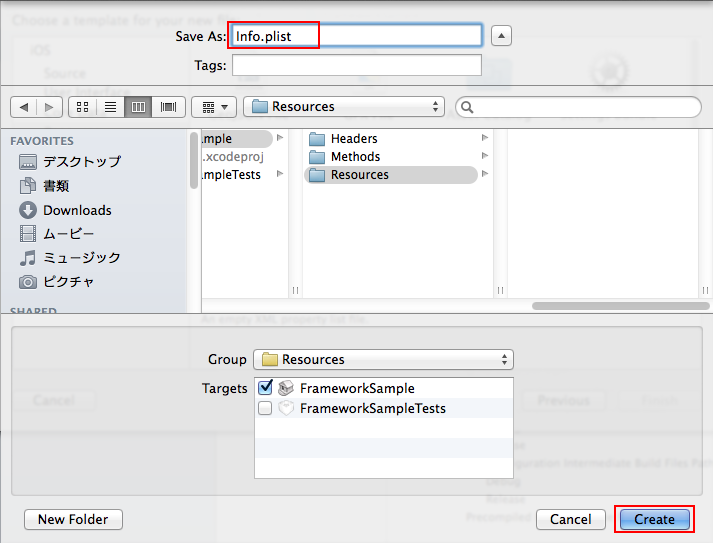
Task: Select Music (ミュージック) in sidebar
Action: pyautogui.click(x=70, y=258)
